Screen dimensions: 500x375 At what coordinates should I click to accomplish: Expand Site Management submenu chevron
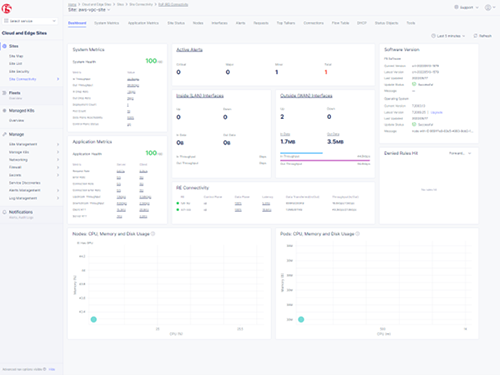coord(58,144)
